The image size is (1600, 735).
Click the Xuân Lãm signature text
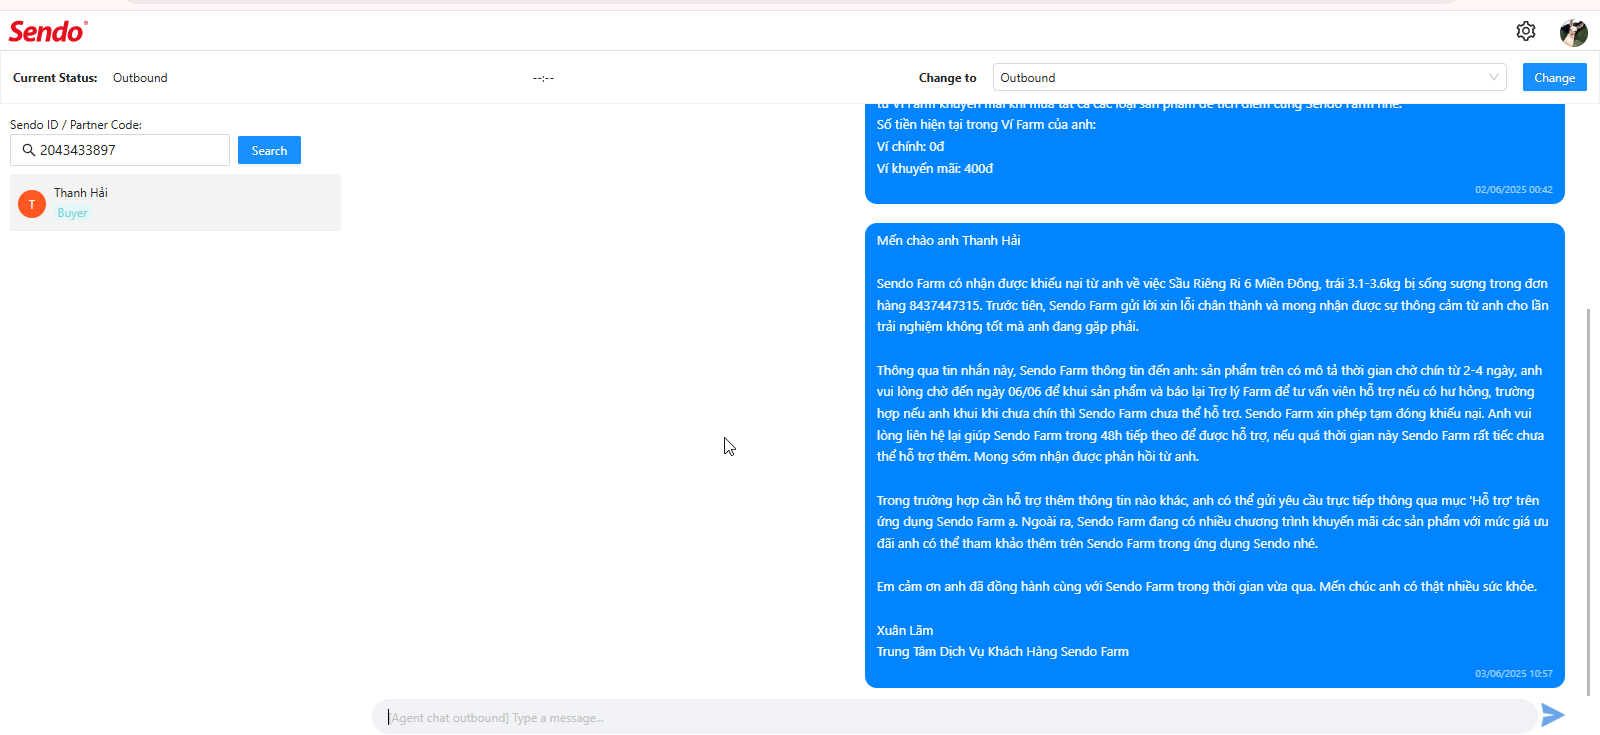[905, 631]
